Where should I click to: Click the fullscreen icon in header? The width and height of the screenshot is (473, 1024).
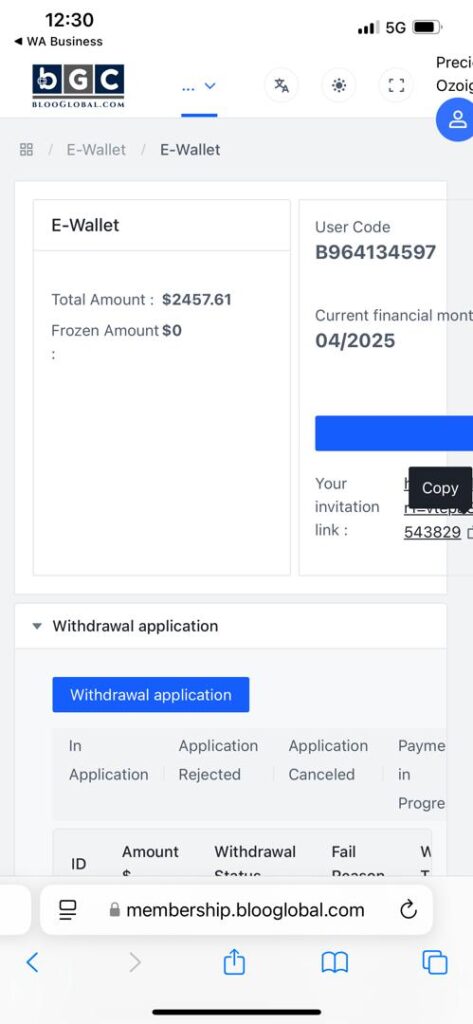click(x=396, y=86)
